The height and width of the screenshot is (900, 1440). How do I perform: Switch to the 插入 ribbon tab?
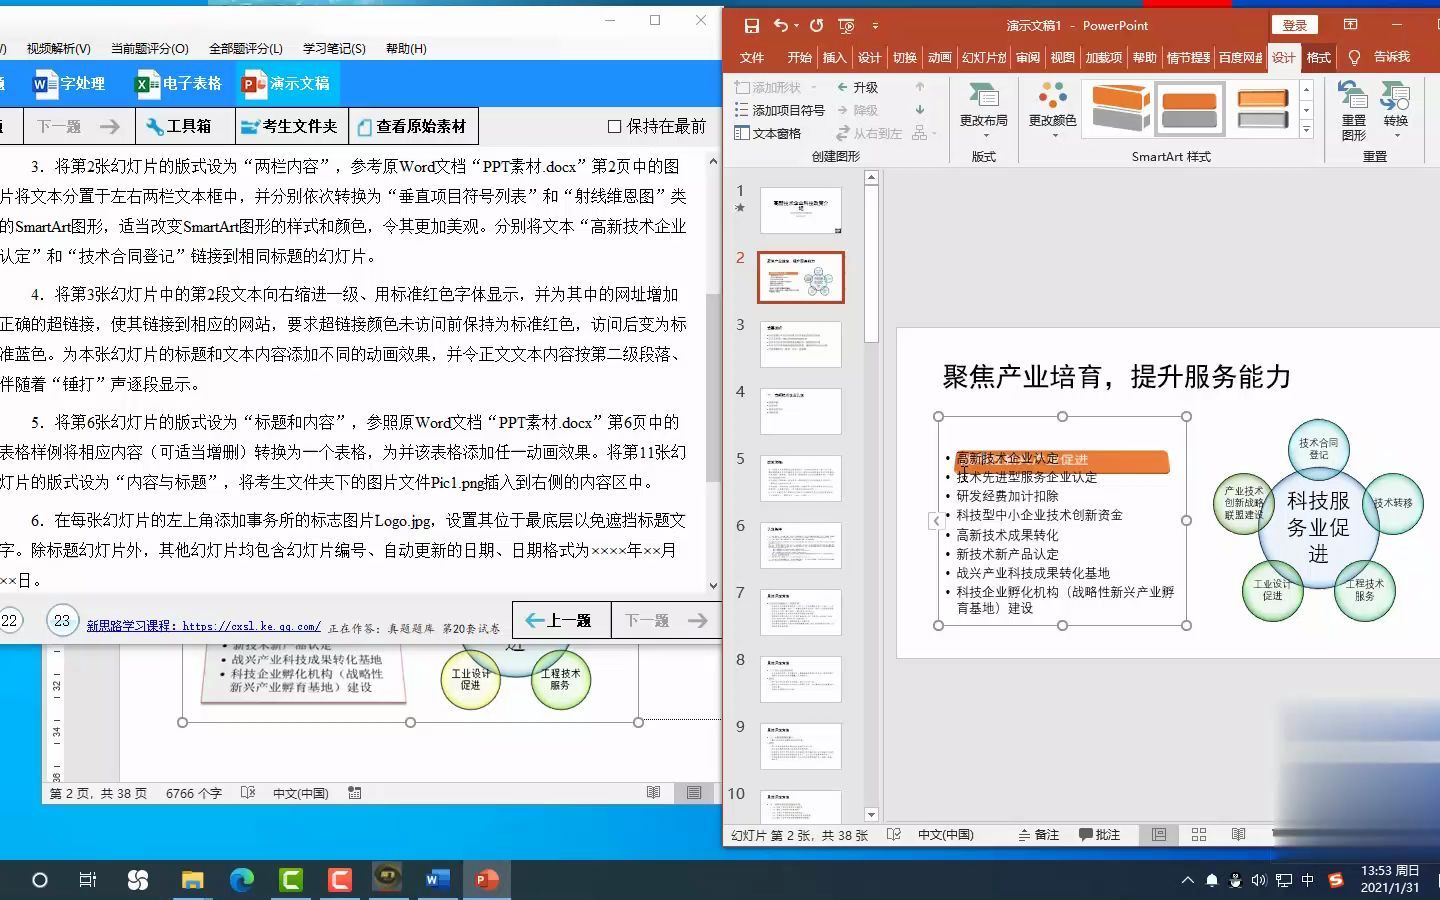coord(834,57)
